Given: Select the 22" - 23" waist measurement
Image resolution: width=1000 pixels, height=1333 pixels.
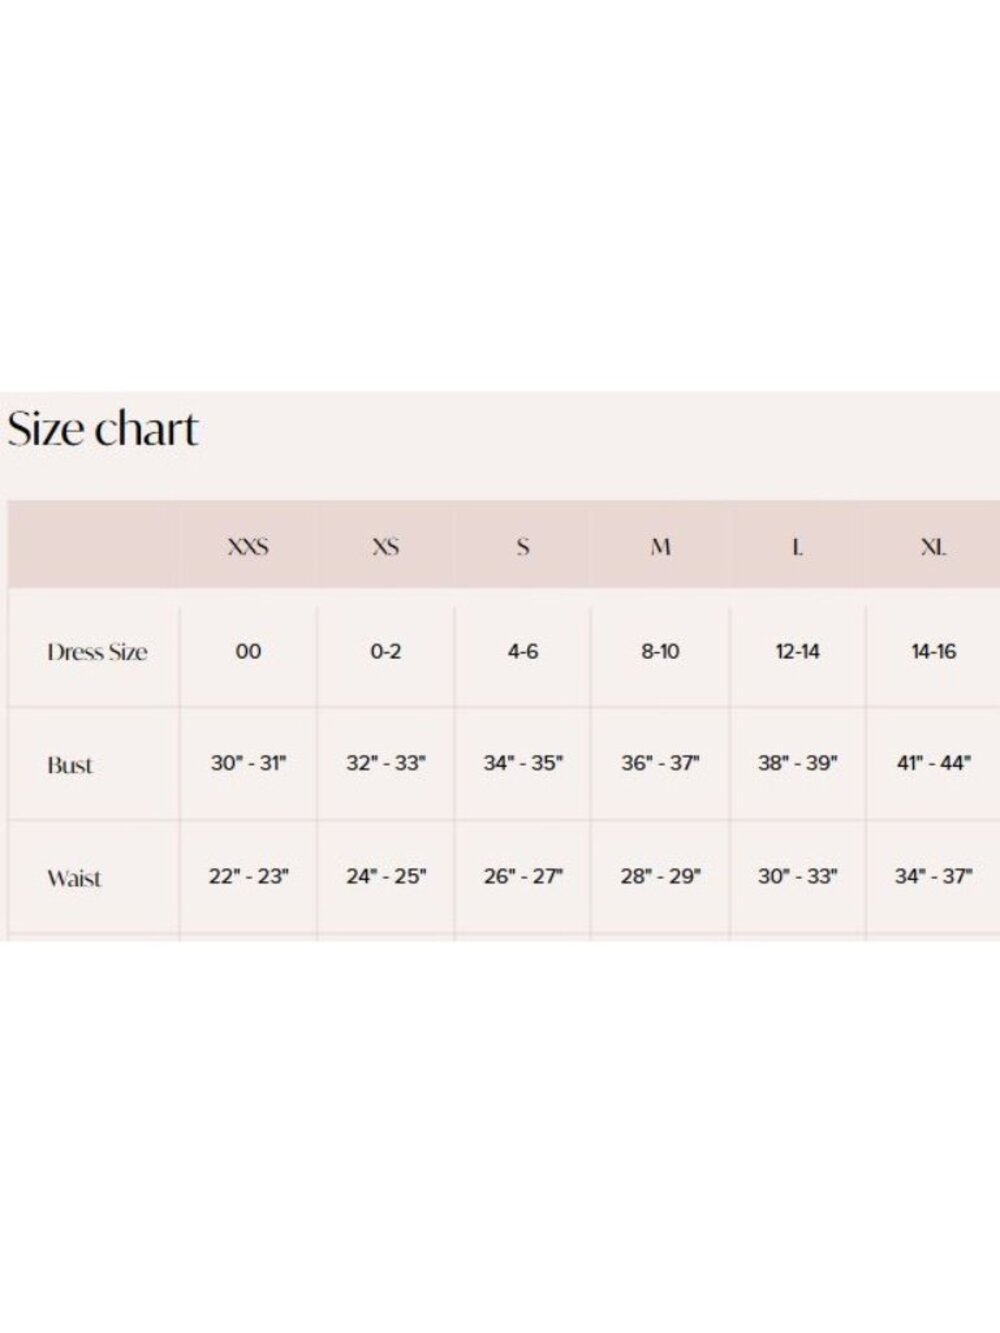Looking at the screenshot, I should 248,877.
